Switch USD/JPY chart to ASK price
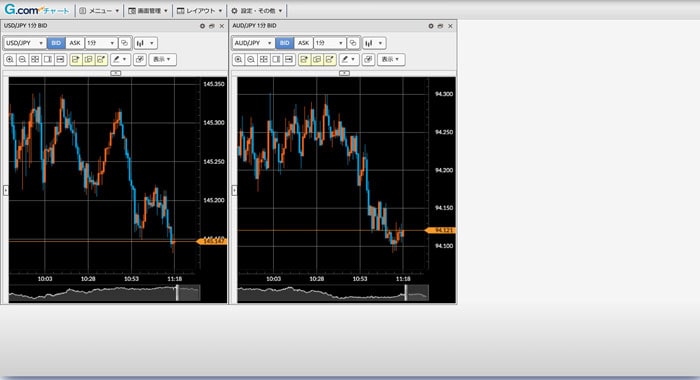This screenshot has width=700, height=380. coord(75,43)
